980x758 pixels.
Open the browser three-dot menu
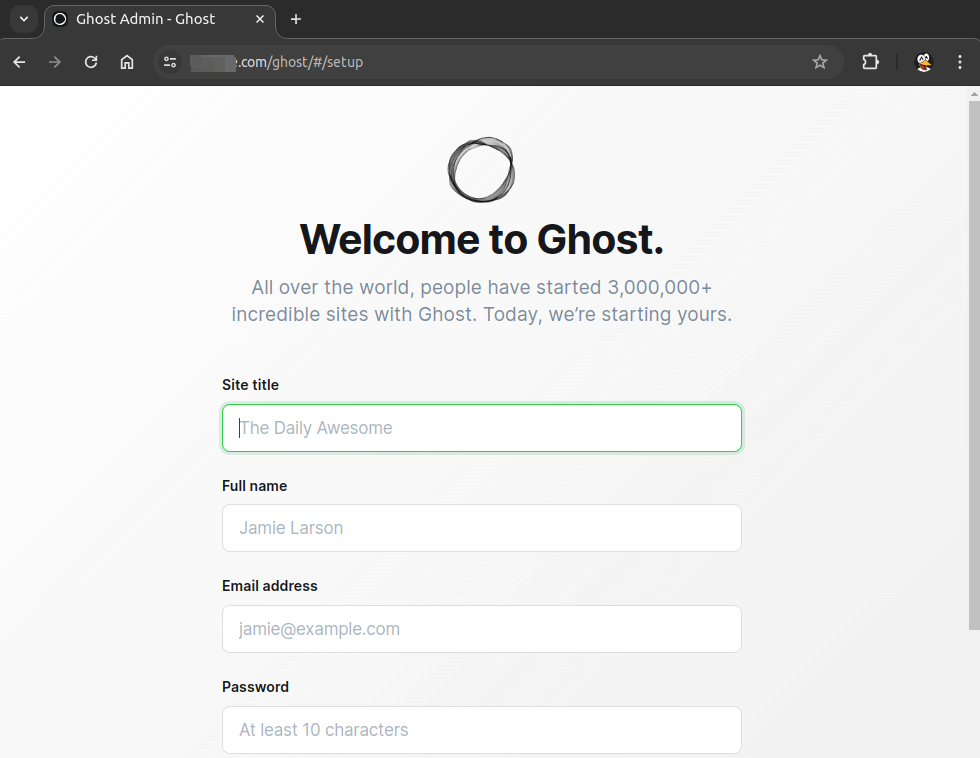click(960, 62)
